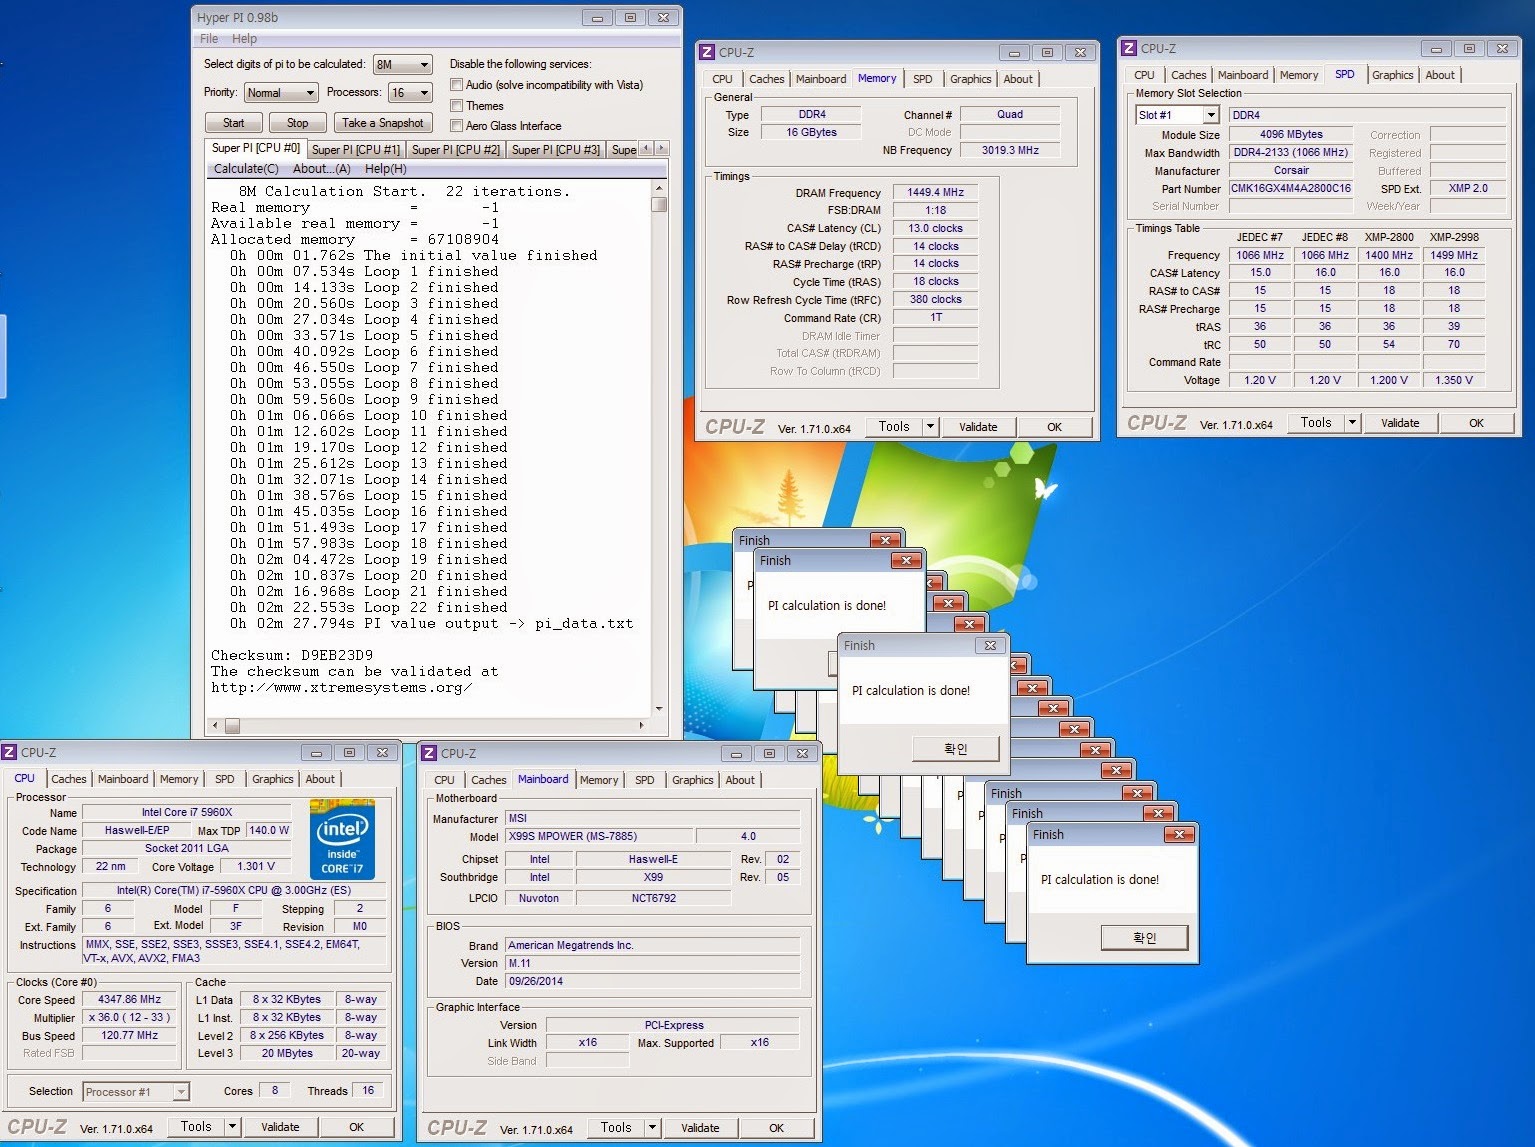The image size is (1535, 1147).
Task: Click 확인 in the Finish dialog with grey close button
Action: tap(956, 748)
